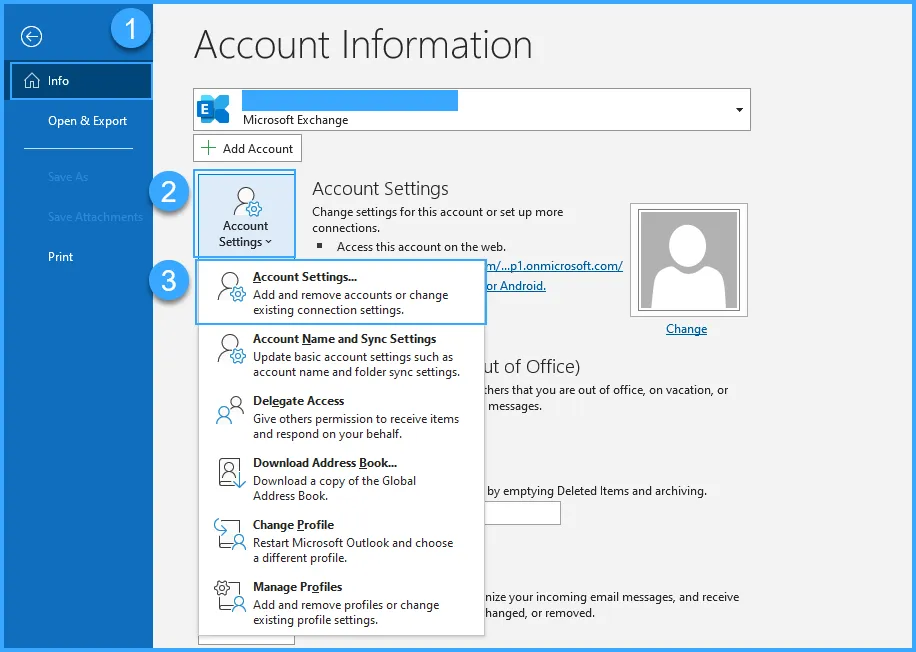Expand the email account selector dropdown
The image size is (916, 652).
(738, 110)
